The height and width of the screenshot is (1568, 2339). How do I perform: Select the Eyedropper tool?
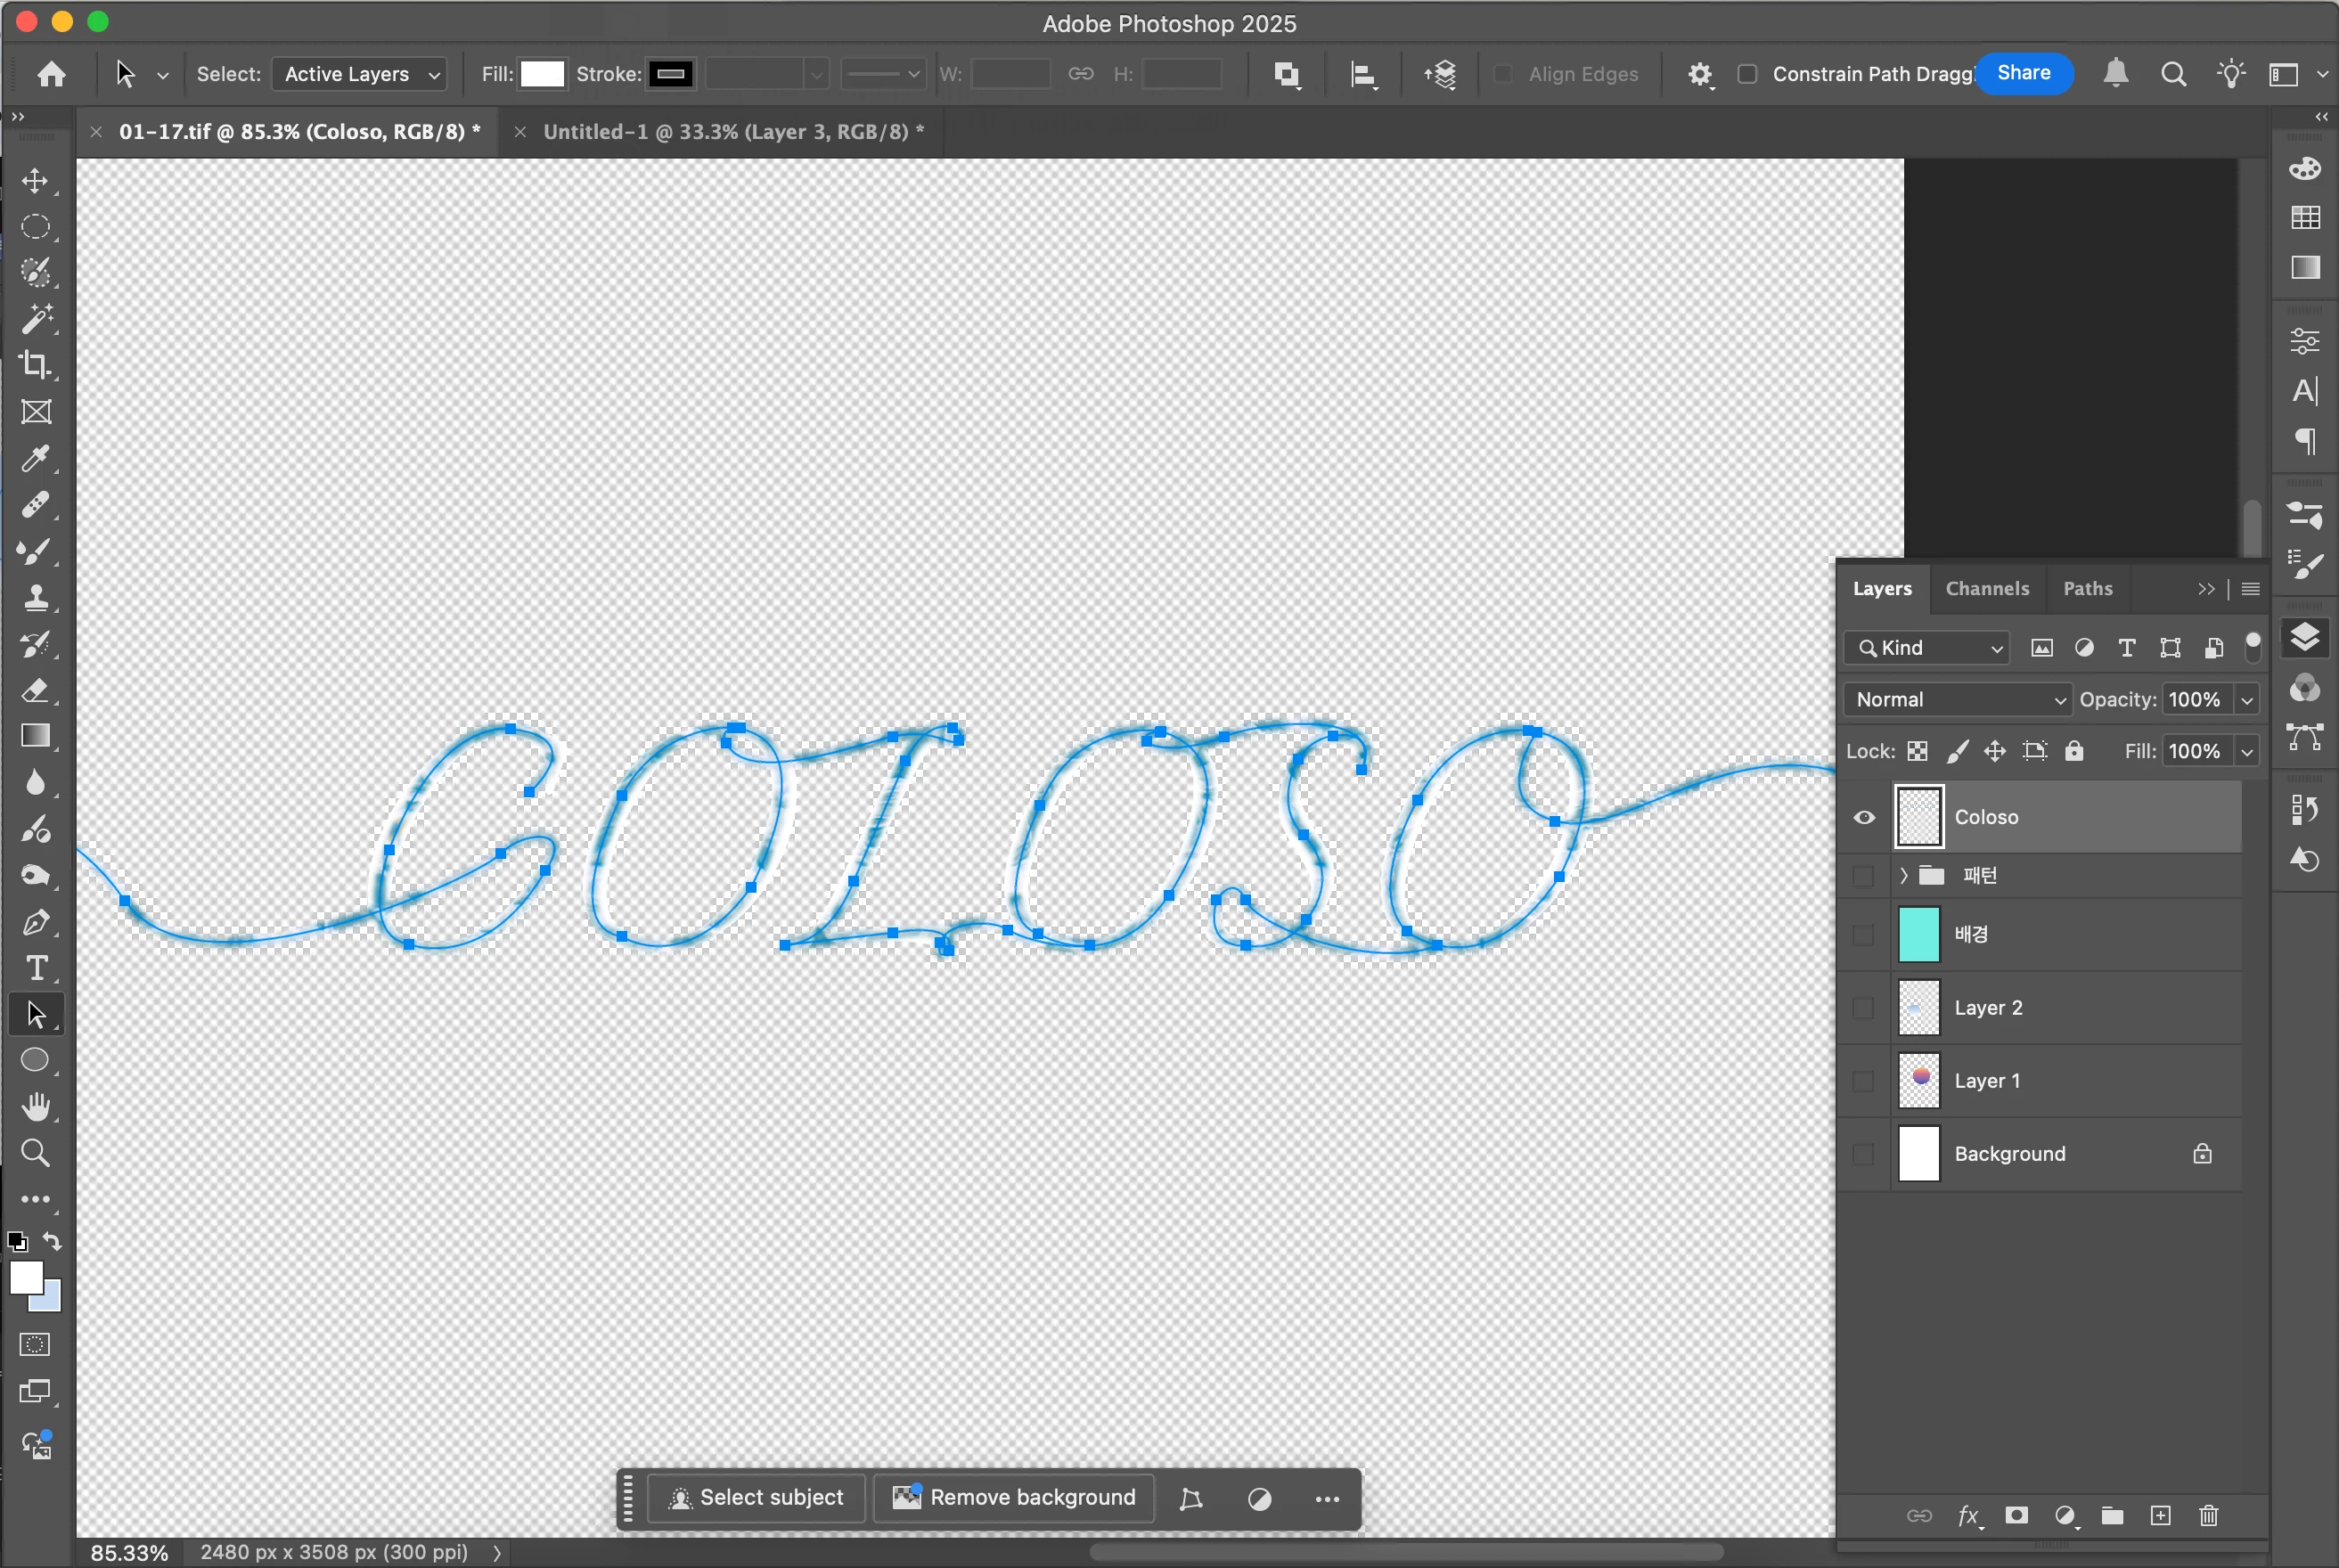tap(36, 458)
